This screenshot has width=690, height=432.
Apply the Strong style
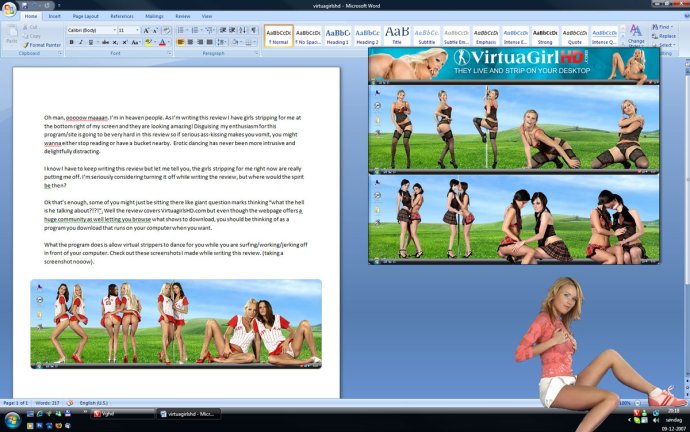(545, 36)
